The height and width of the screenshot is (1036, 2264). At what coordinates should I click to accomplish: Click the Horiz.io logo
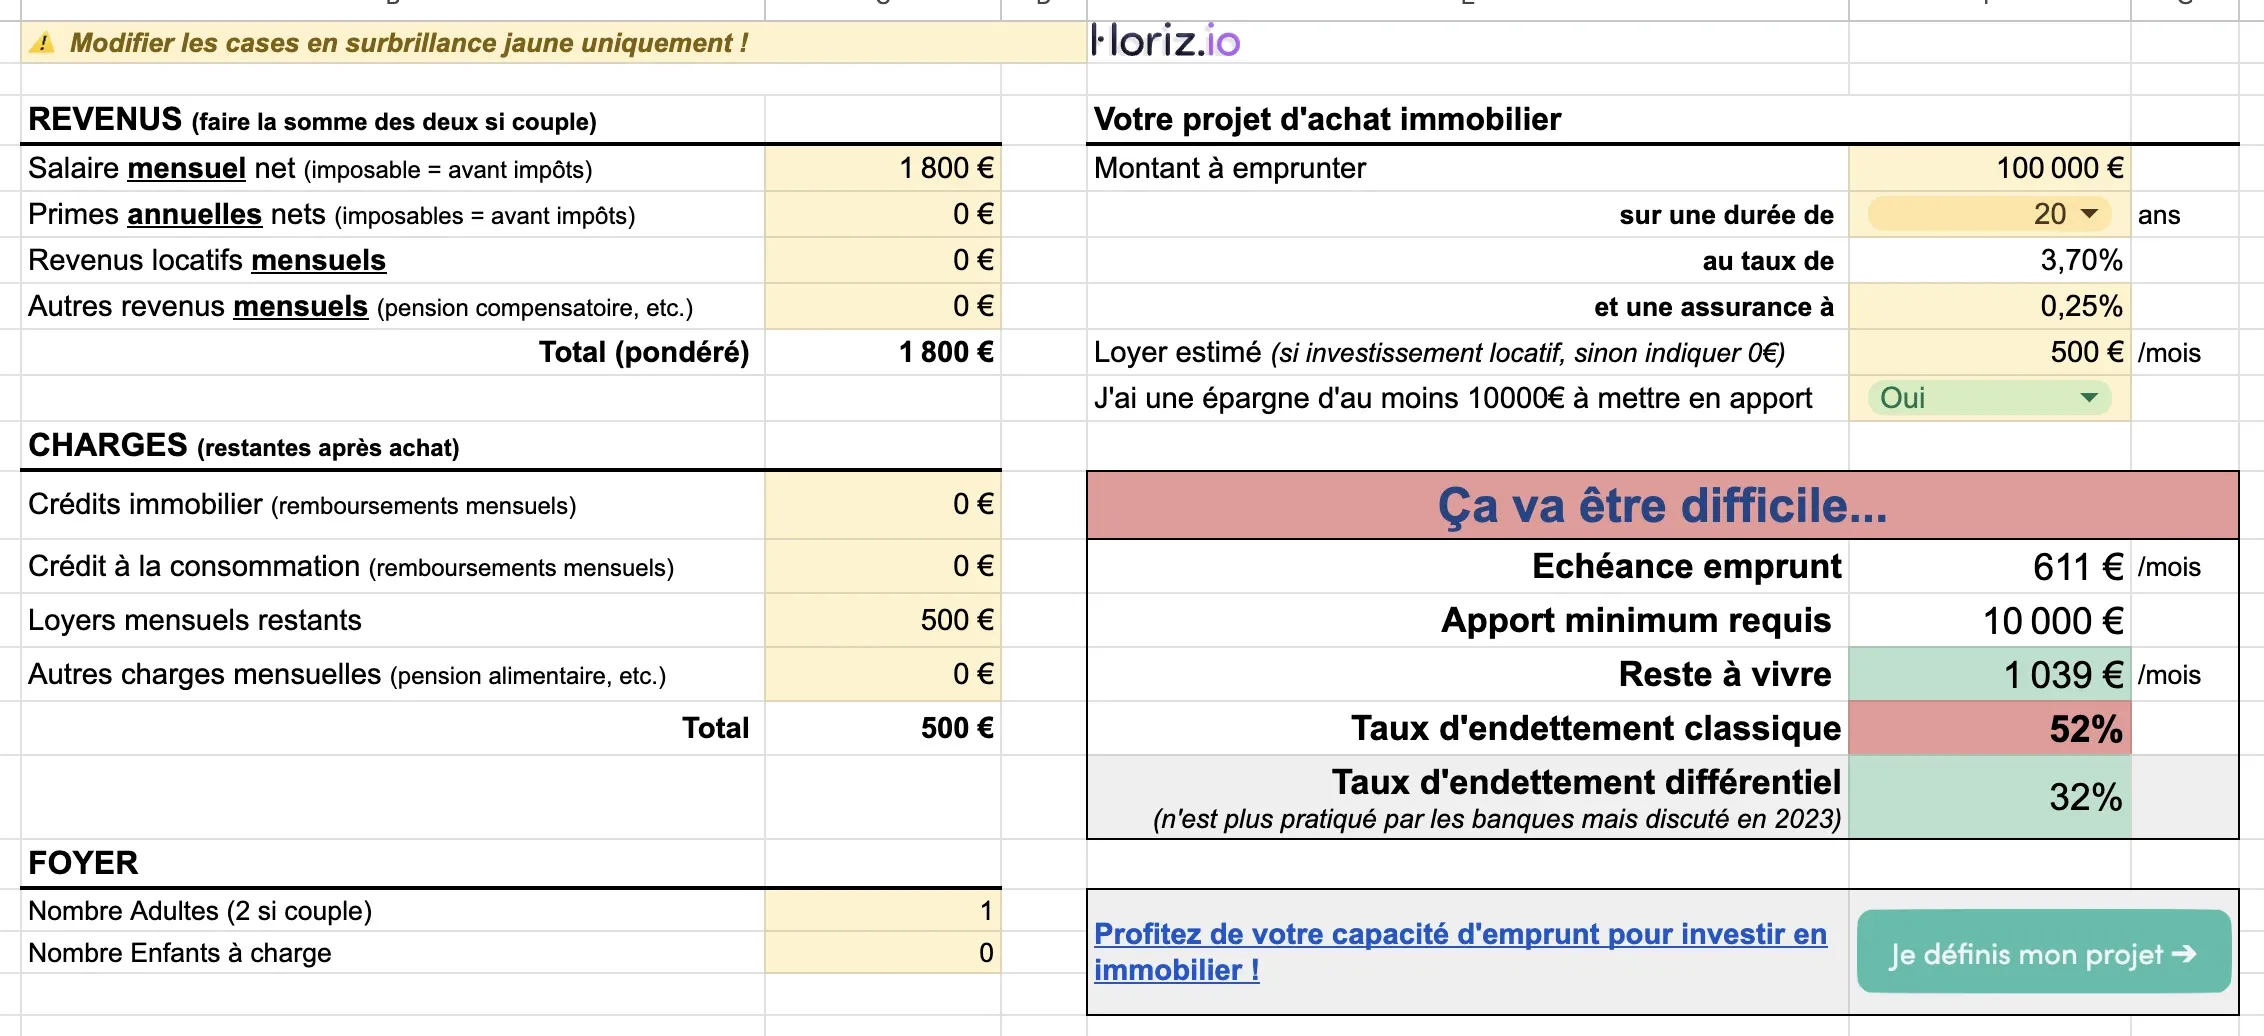coord(1166,41)
